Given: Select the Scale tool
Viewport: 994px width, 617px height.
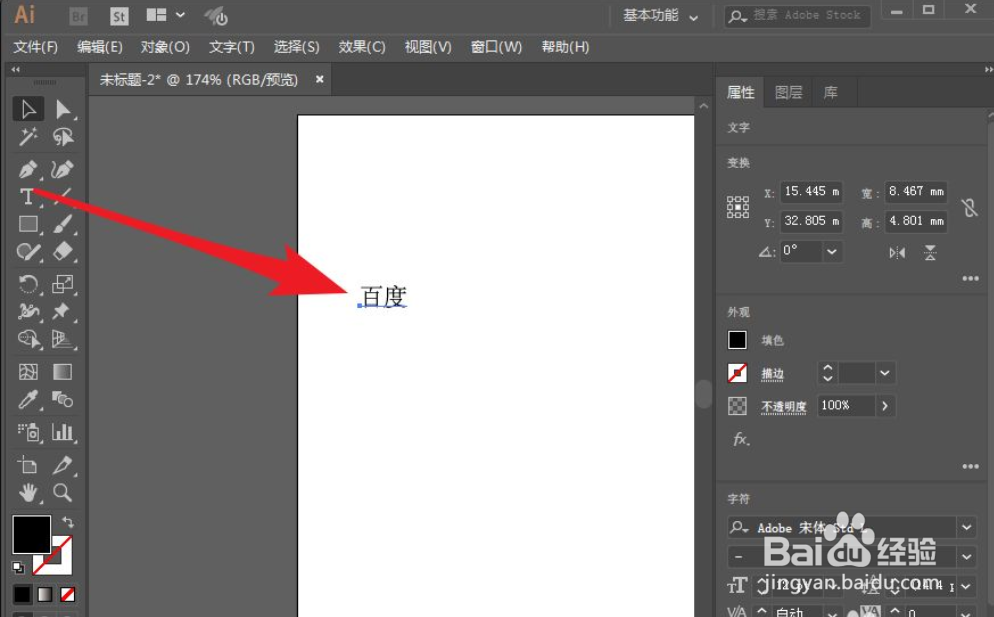Looking at the screenshot, I should (x=62, y=283).
